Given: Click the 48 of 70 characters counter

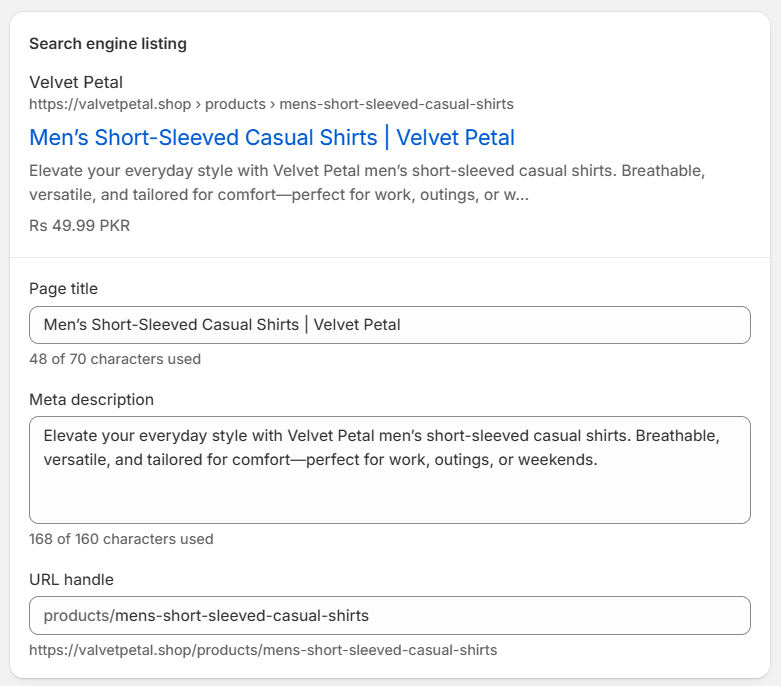Looking at the screenshot, I should pyautogui.click(x=115, y=359).
